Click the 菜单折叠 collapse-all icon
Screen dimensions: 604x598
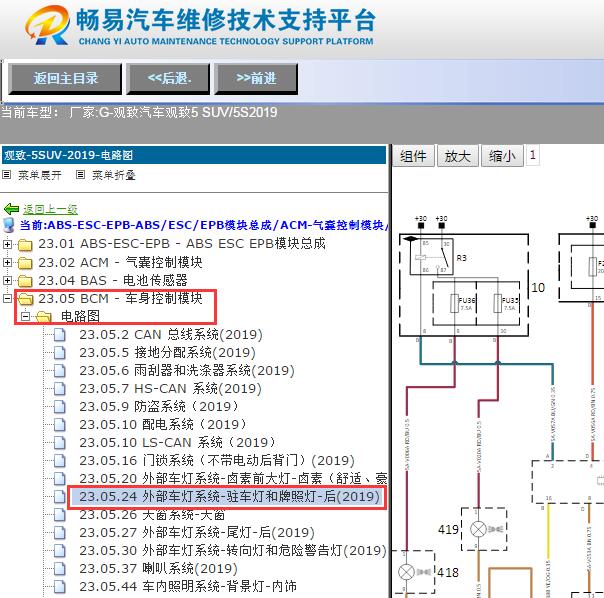pos(80,175)
